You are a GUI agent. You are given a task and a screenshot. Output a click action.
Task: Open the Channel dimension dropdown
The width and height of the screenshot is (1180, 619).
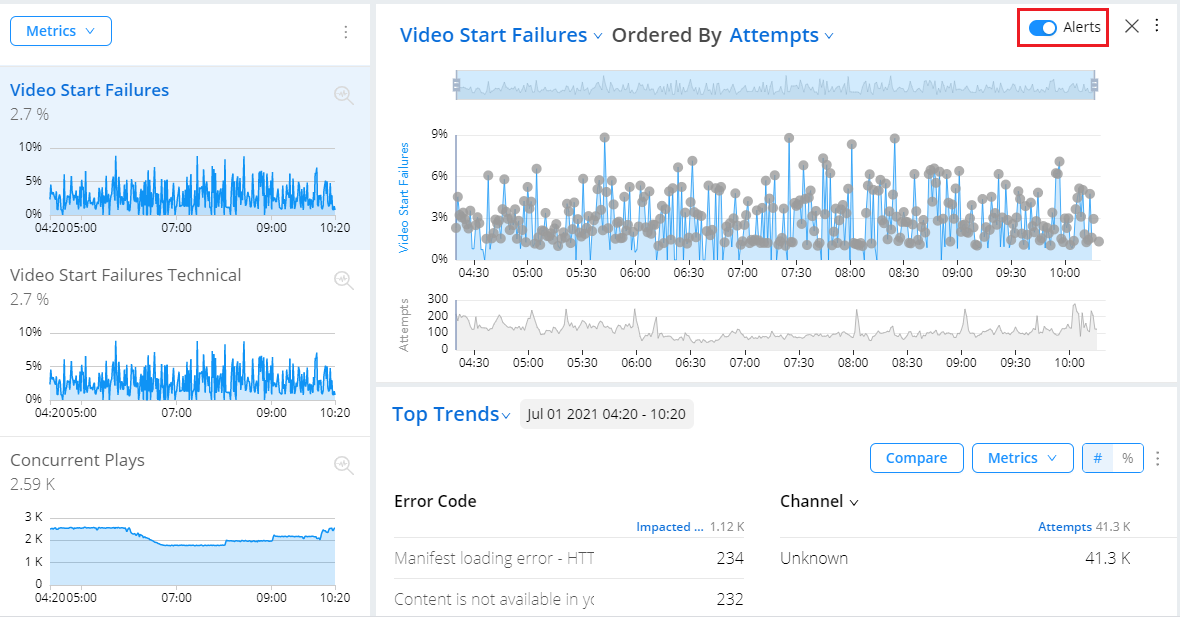[x=819, y=501]
